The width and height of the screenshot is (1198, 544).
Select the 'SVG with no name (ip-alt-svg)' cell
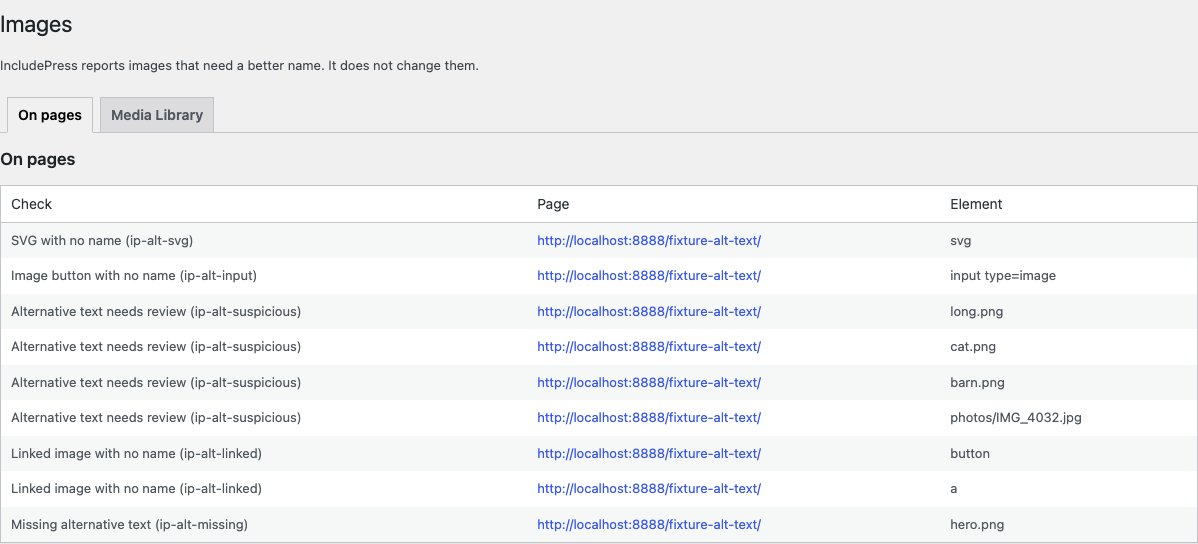(102, 241)
